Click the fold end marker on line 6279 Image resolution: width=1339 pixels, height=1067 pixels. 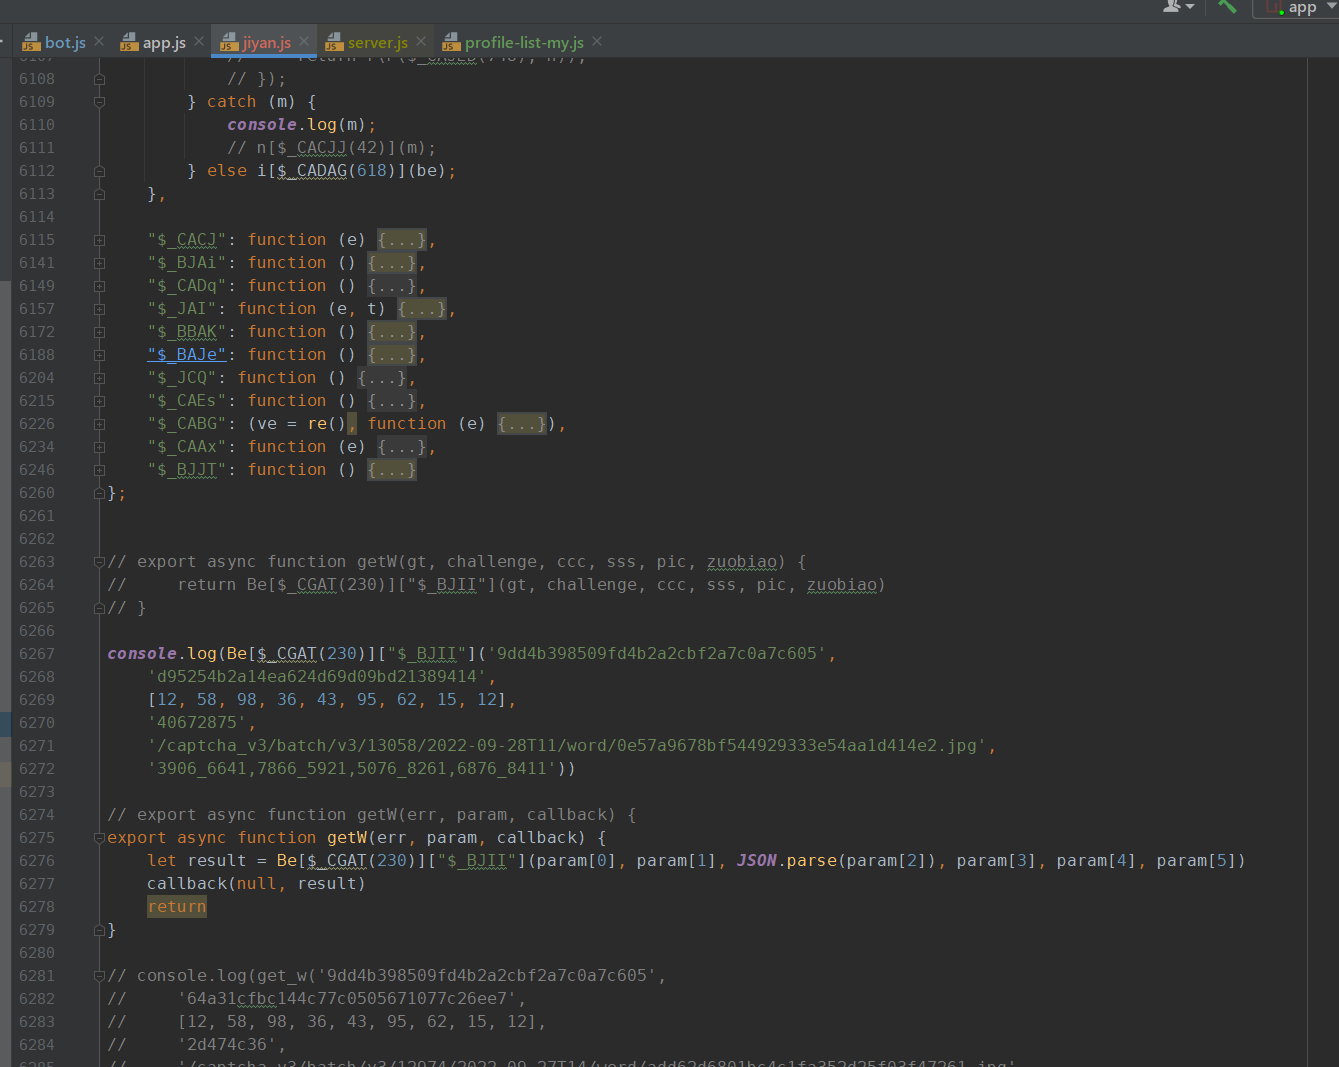click(99, 930)
